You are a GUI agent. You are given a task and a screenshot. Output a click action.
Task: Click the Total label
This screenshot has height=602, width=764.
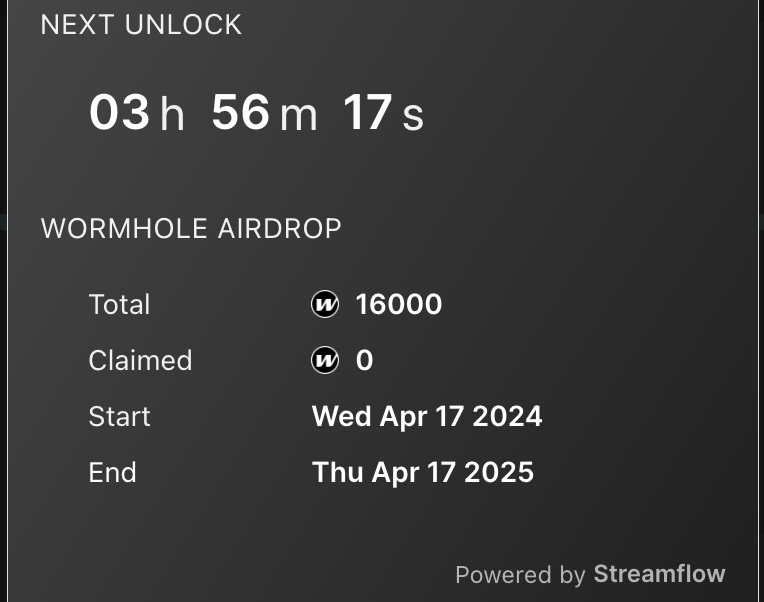point(119,305)
